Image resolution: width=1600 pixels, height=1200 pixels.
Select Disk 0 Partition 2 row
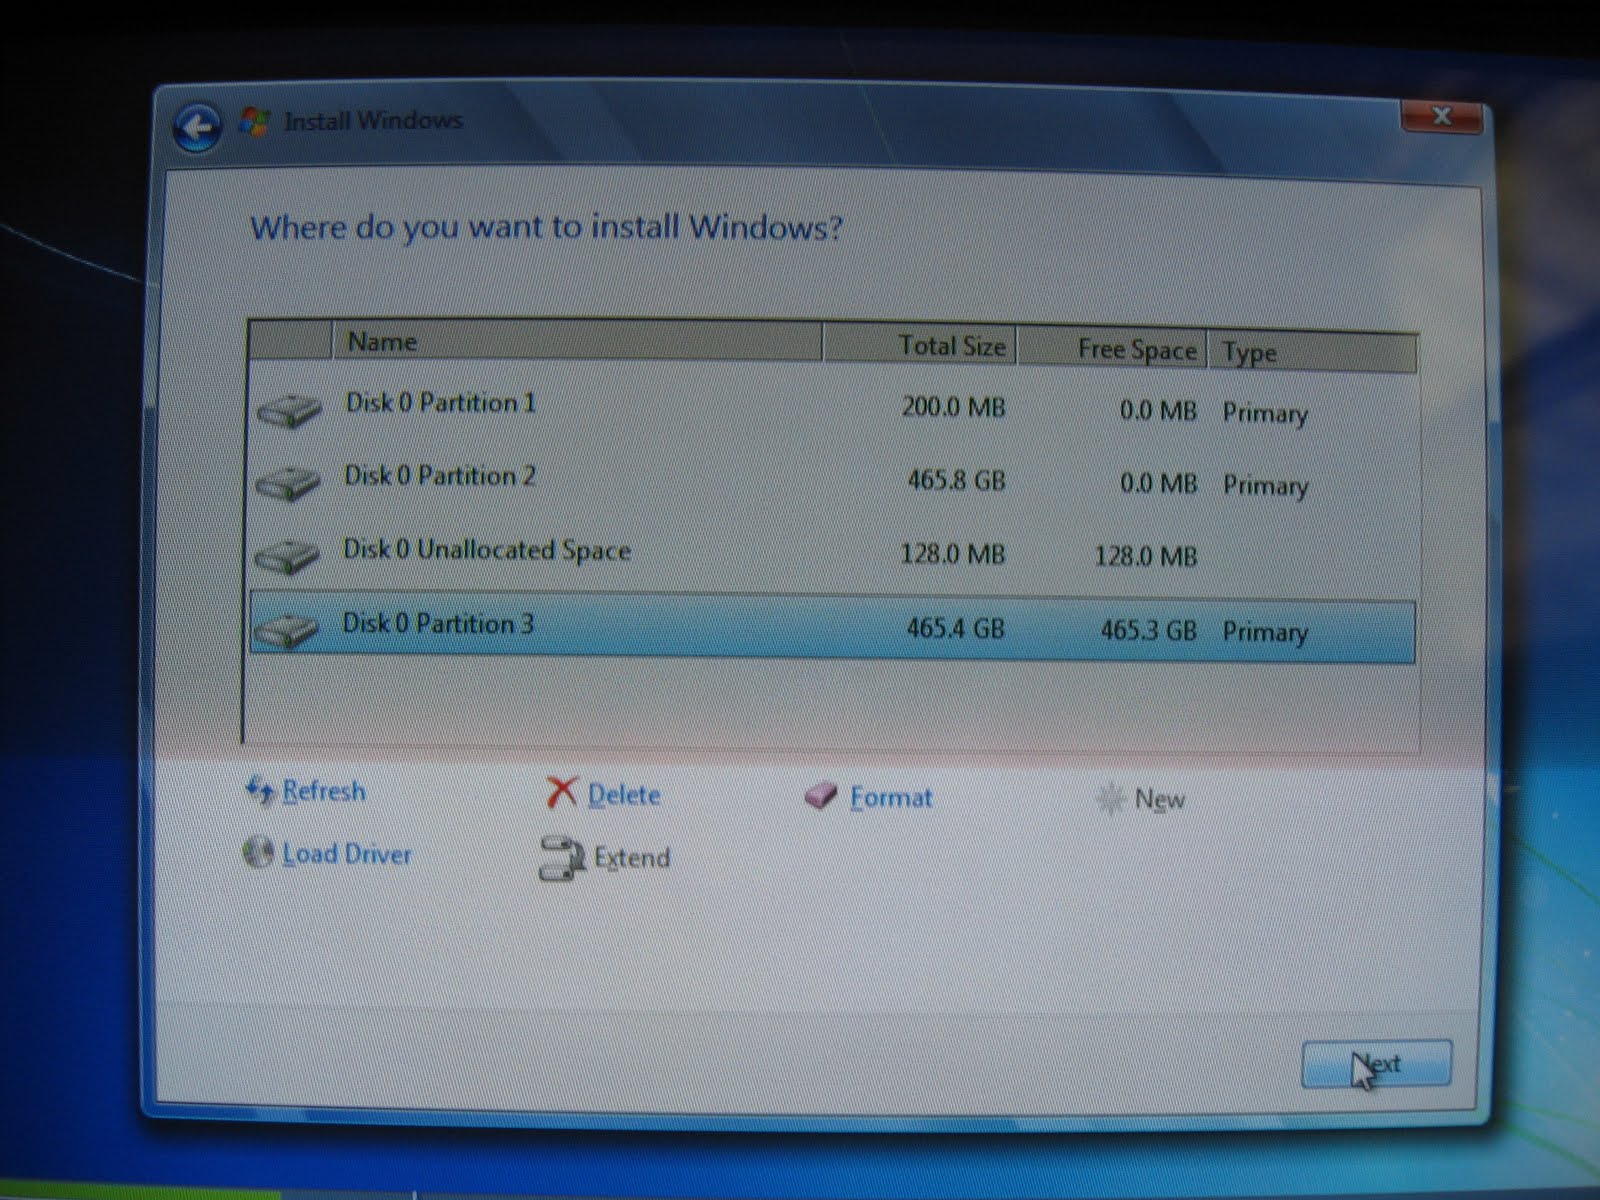click(x=832, y=481)
